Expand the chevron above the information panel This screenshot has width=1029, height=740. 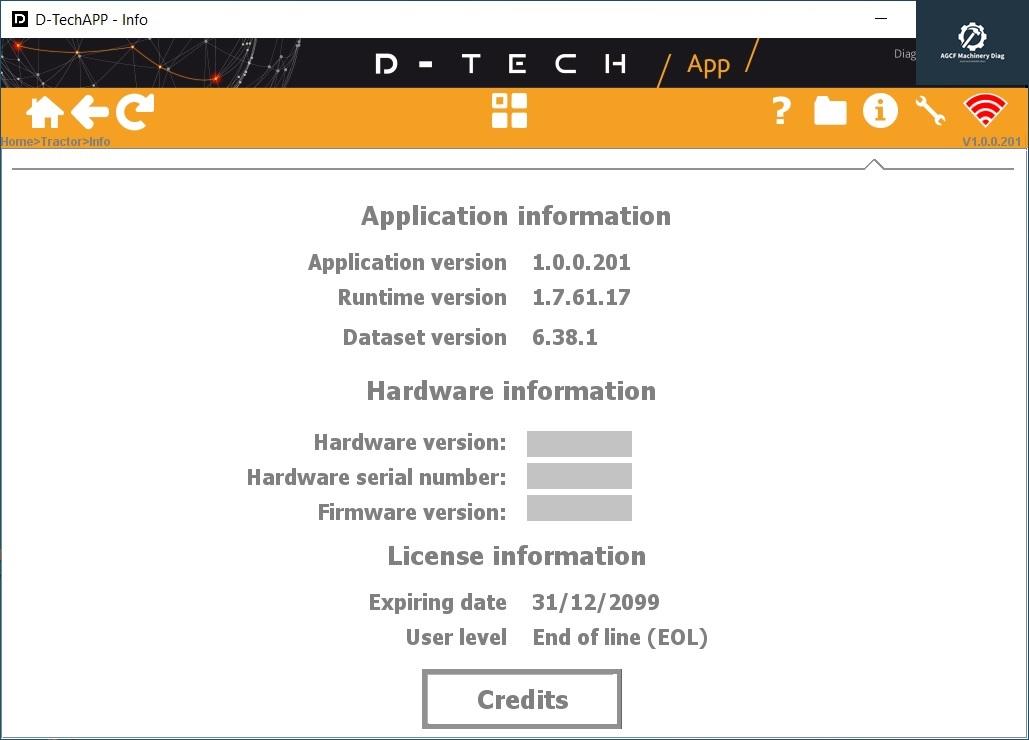875,161
